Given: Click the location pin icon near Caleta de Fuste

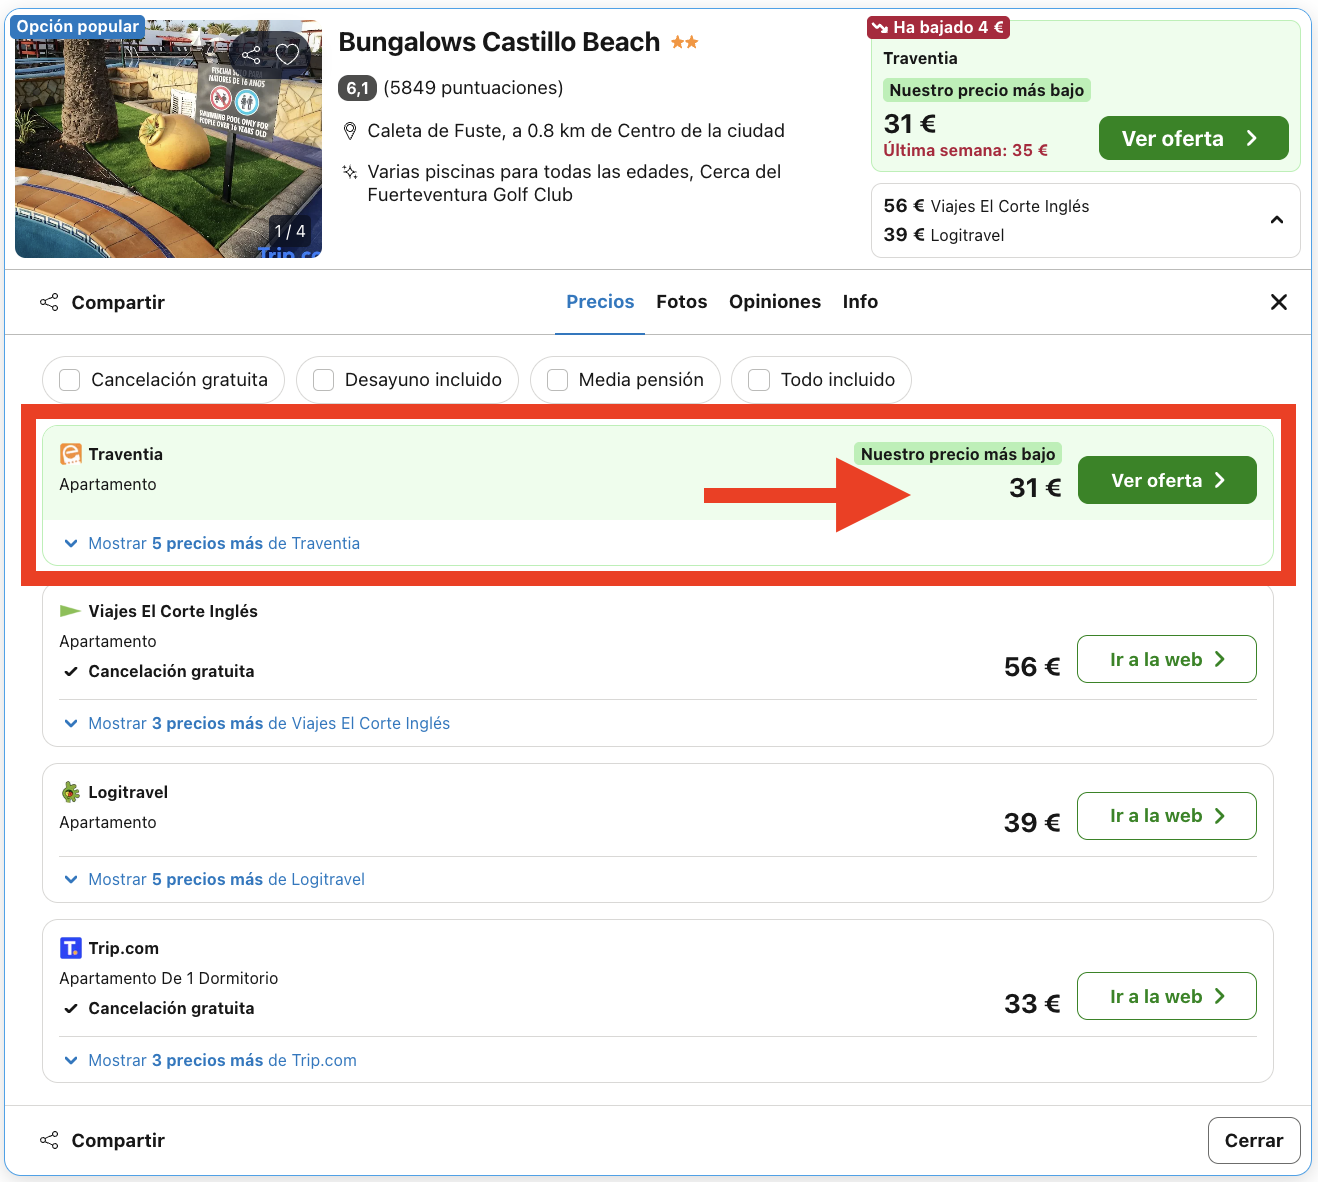Looking at the screenshot, I should 350,130.
